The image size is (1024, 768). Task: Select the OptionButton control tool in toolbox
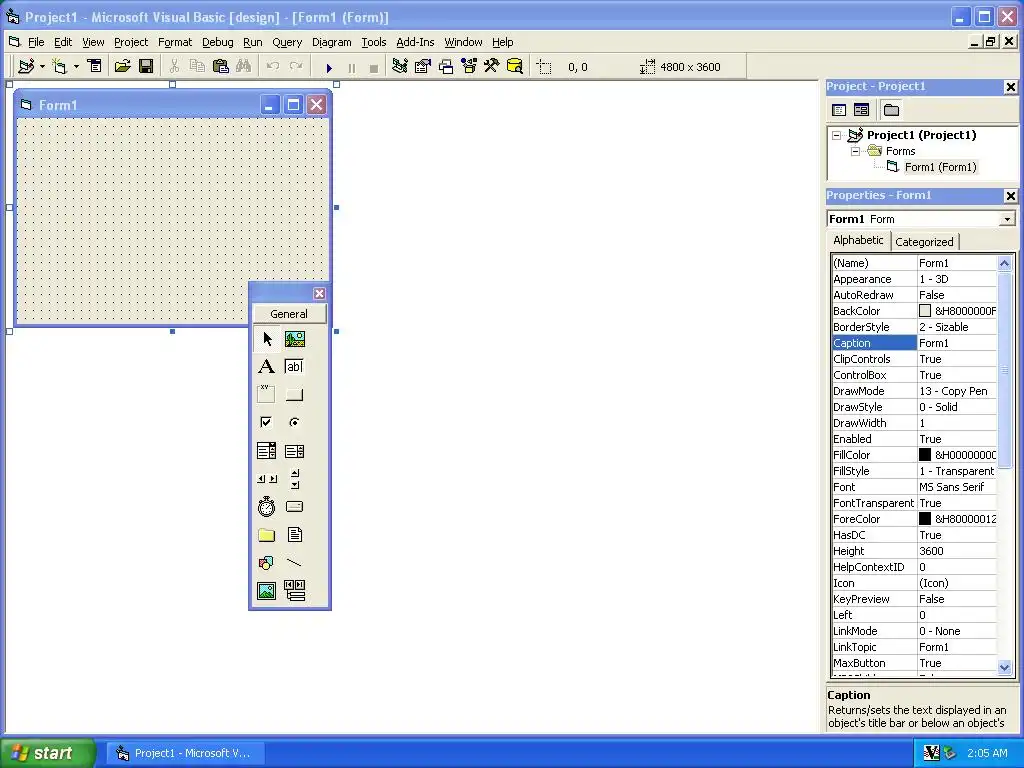pyautogui.click(x=295, y=423)
